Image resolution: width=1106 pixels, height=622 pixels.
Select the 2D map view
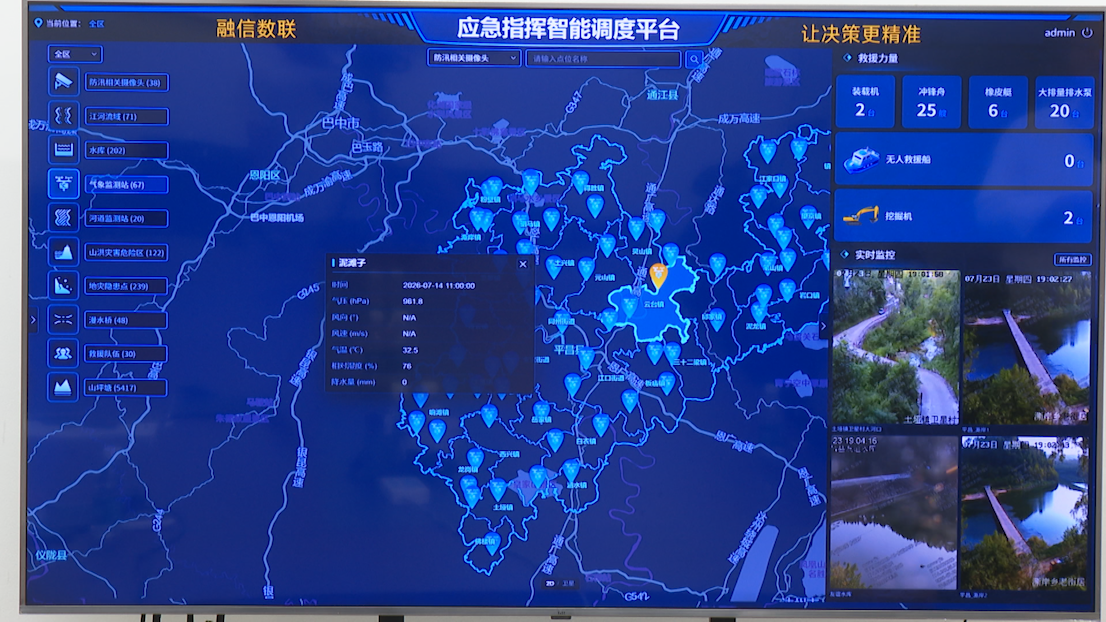[550, 583]
